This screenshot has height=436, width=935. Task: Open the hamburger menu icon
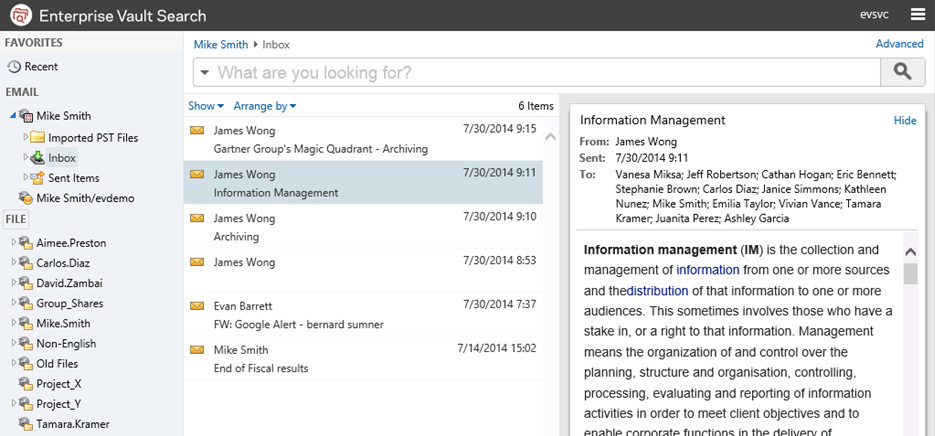click(x=918, y=15)
